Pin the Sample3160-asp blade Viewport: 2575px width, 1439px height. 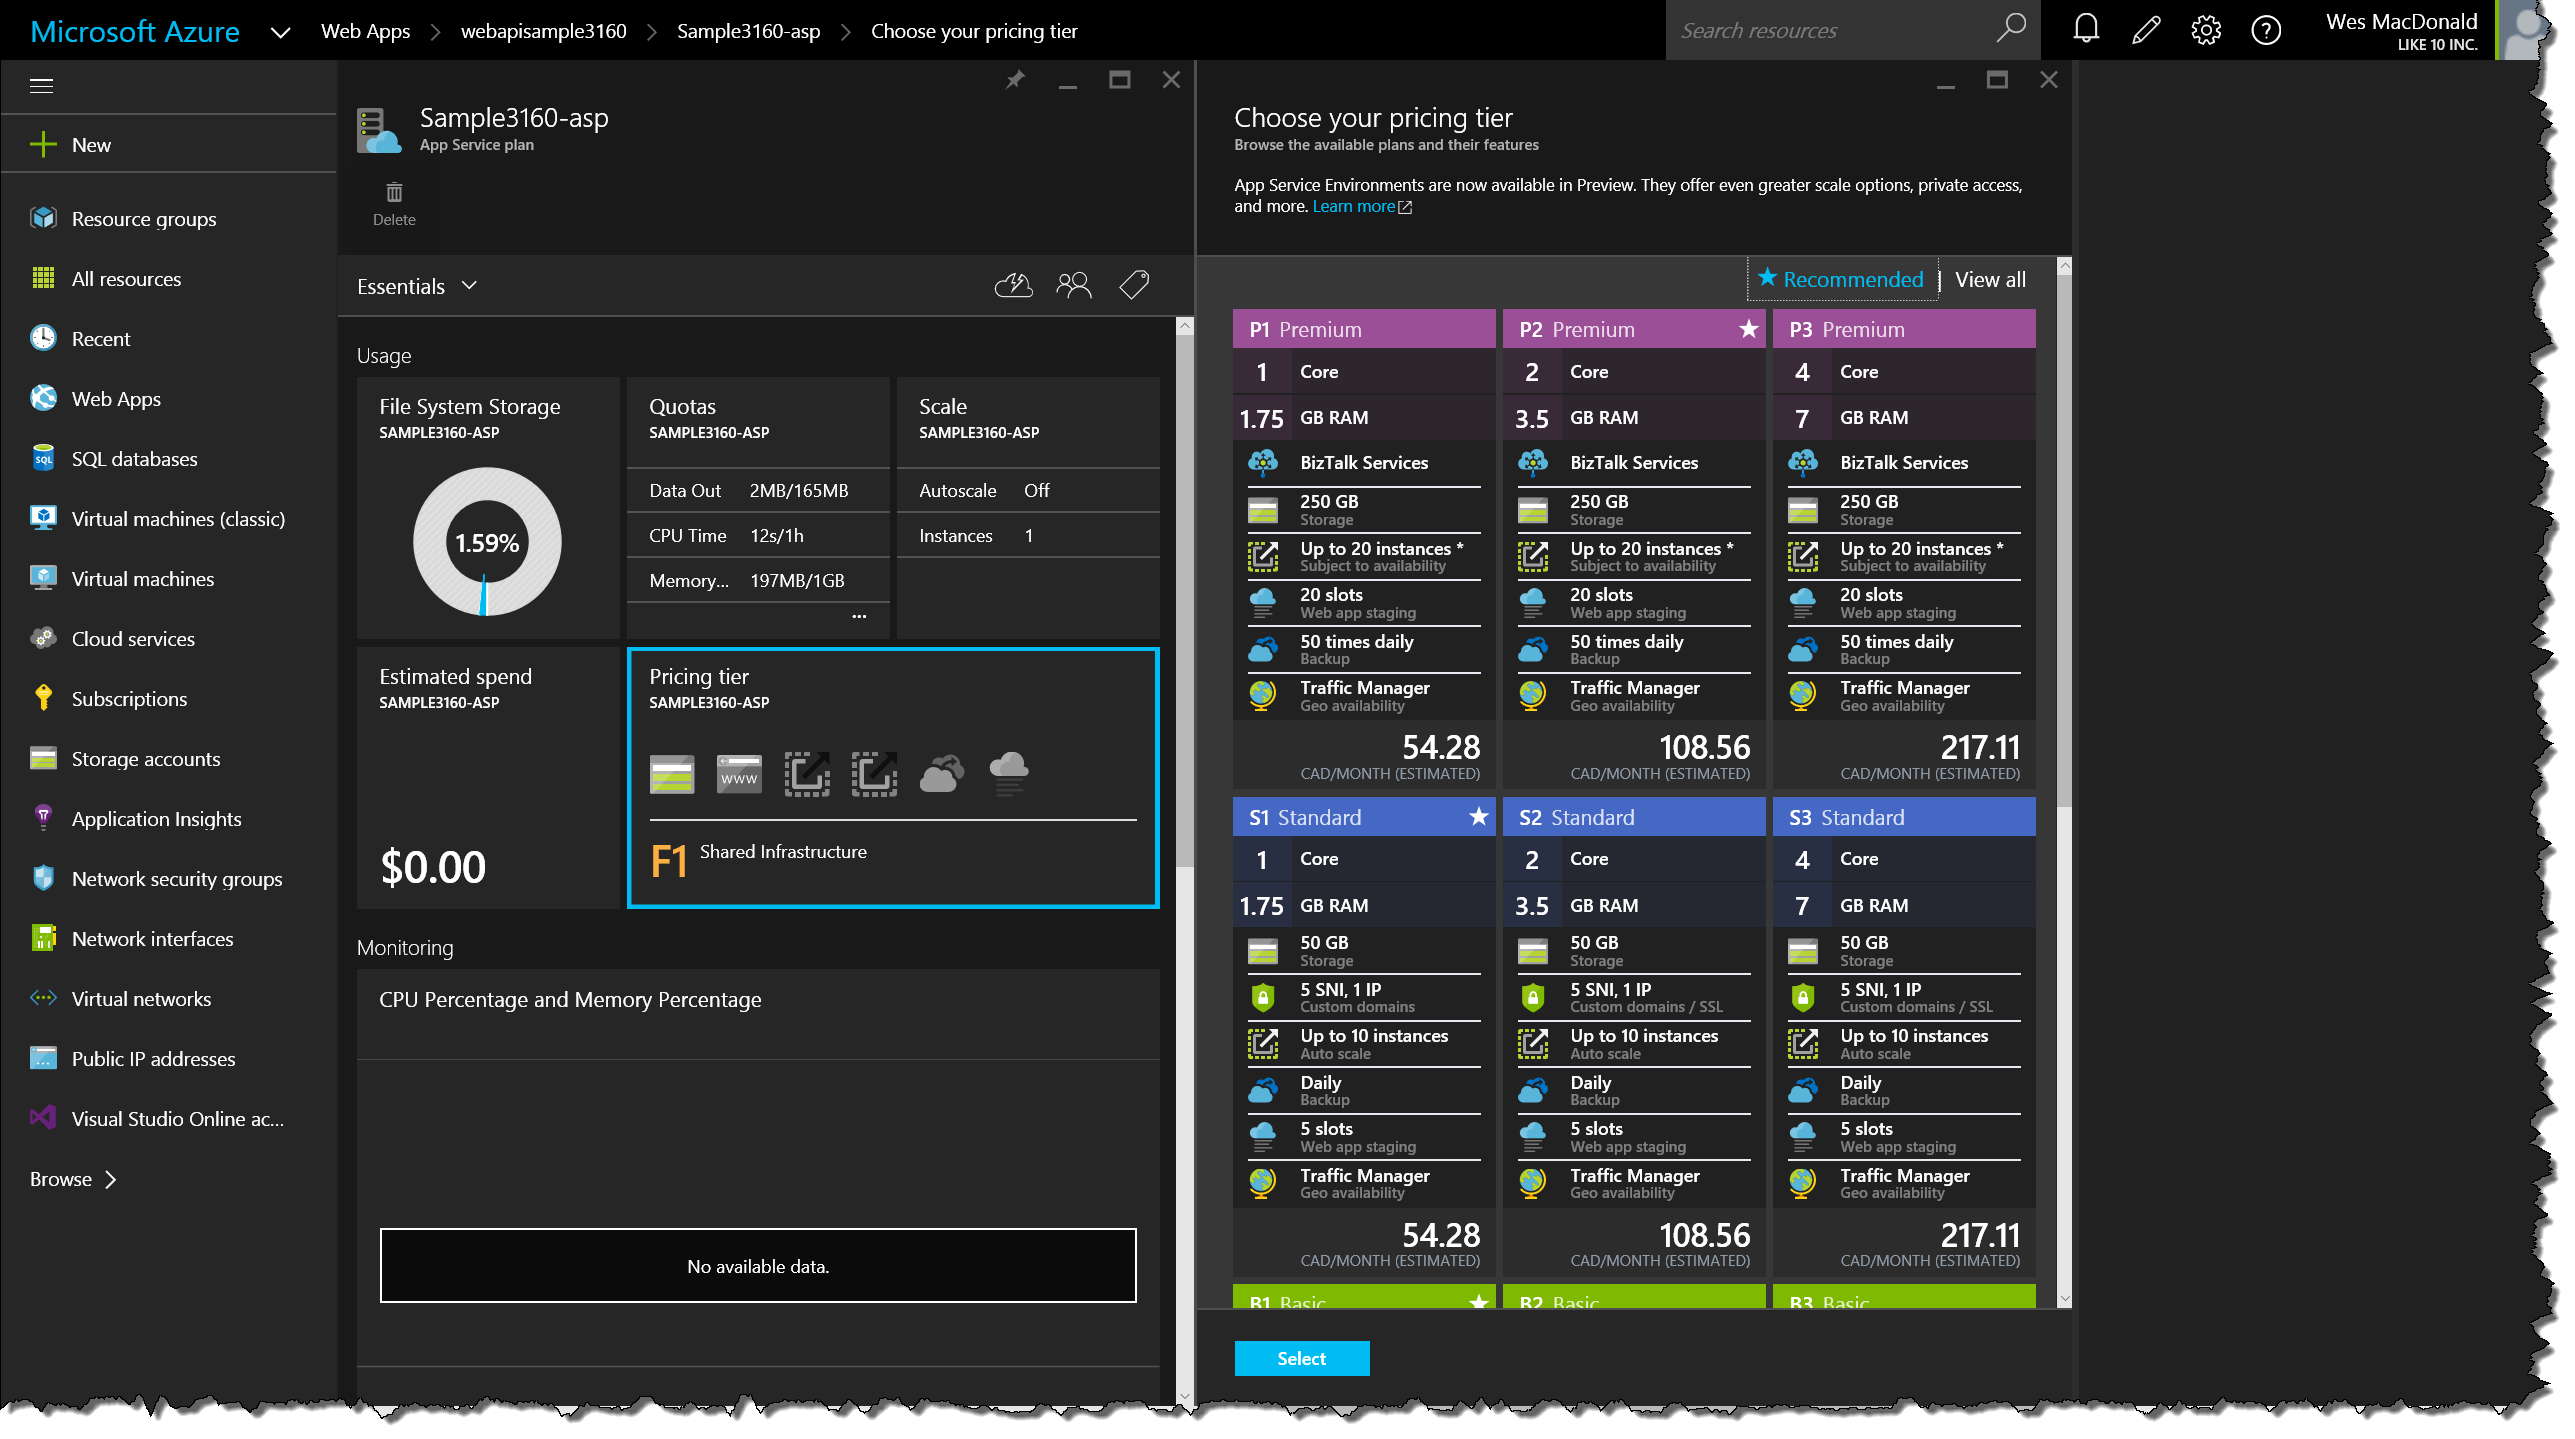[1015, 80]
